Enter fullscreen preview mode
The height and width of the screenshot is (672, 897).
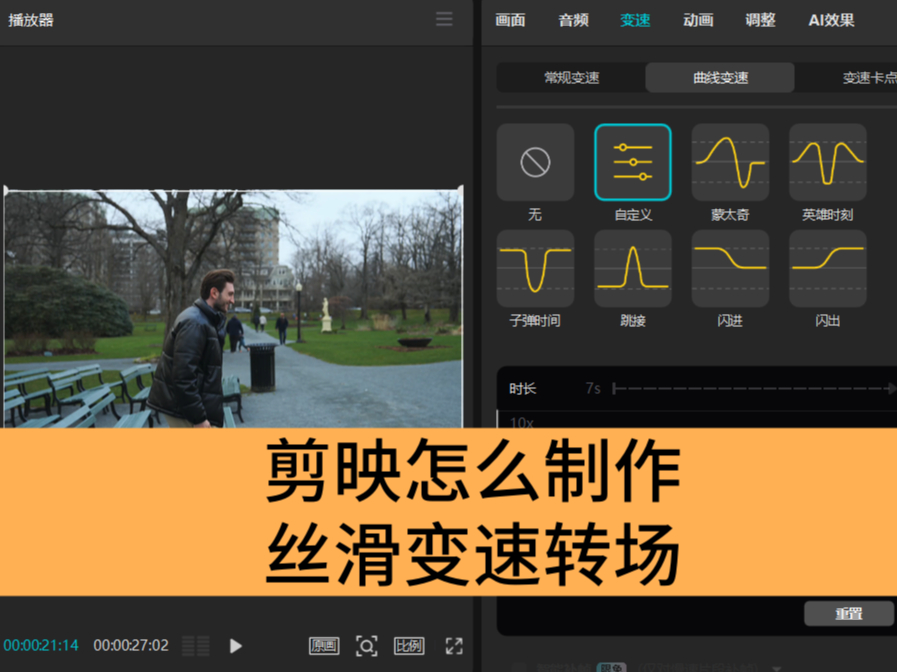(454, 646)
